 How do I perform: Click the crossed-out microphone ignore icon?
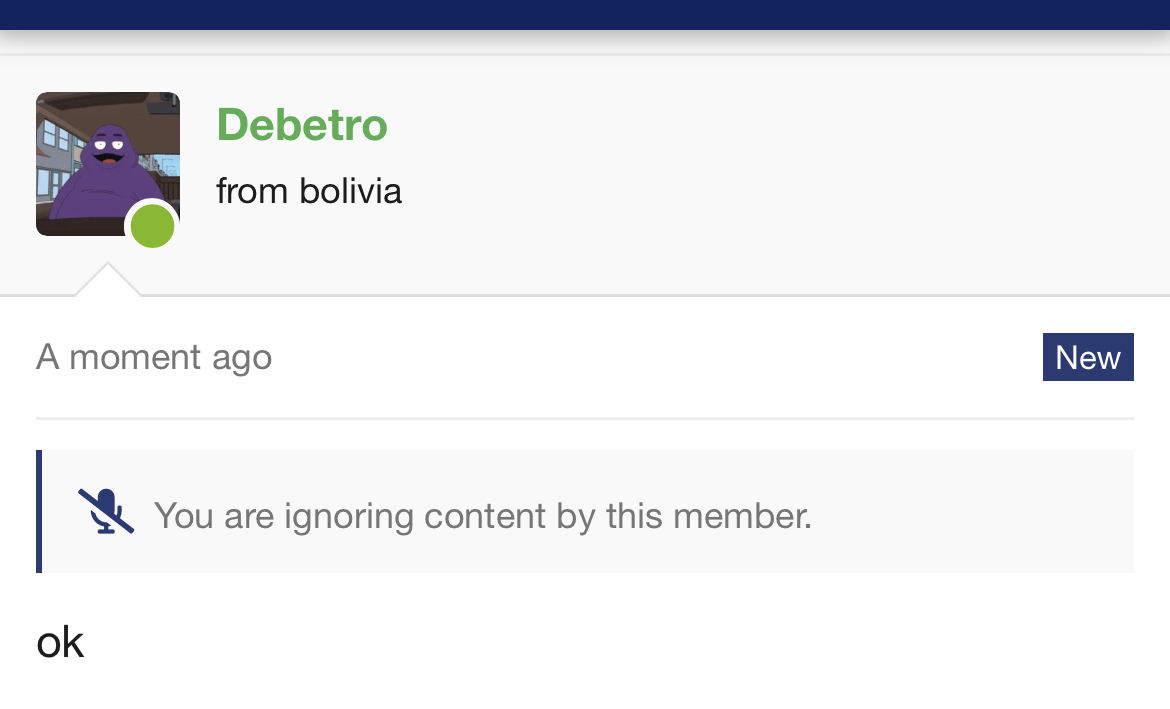pos(106,512)
